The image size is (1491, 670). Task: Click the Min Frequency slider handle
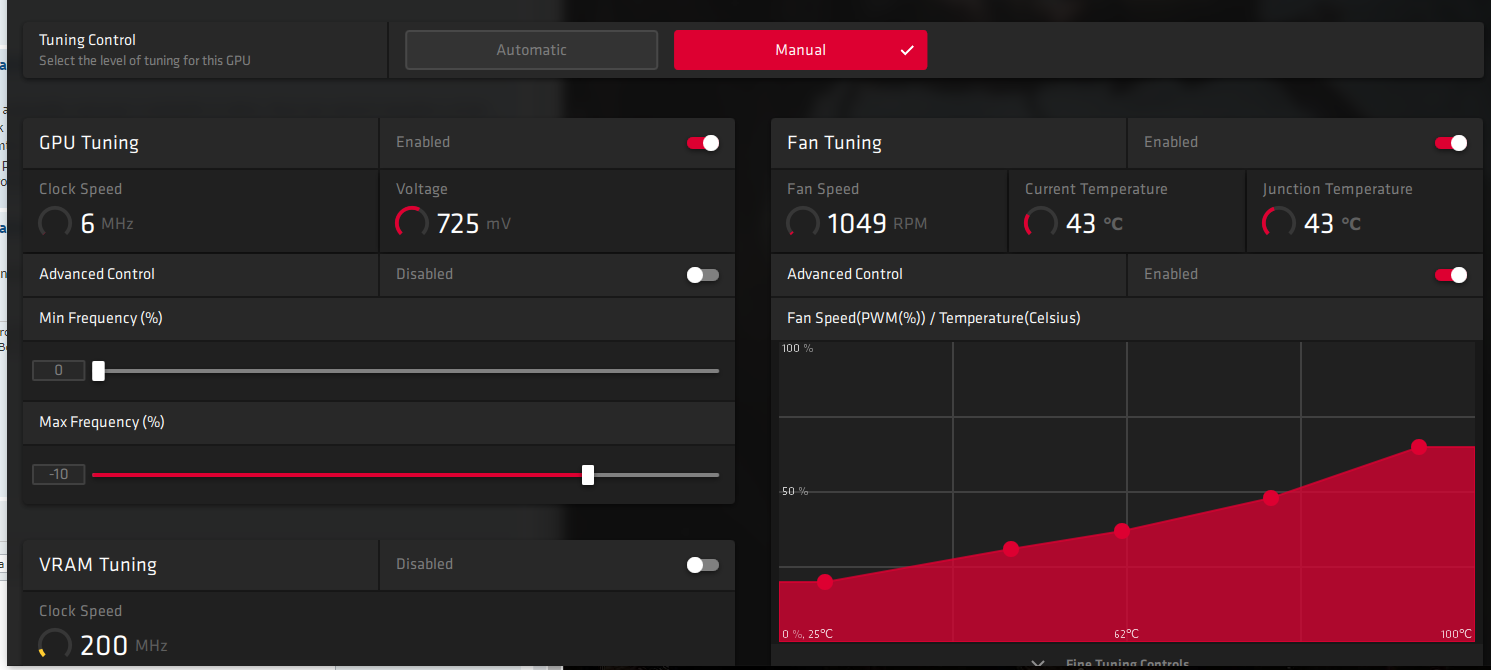point(98,371)
